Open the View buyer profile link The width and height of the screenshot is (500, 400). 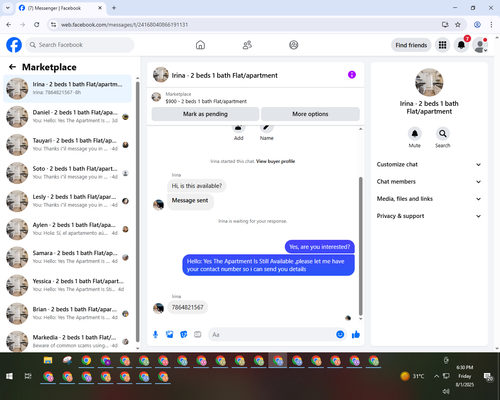[275, 161]
